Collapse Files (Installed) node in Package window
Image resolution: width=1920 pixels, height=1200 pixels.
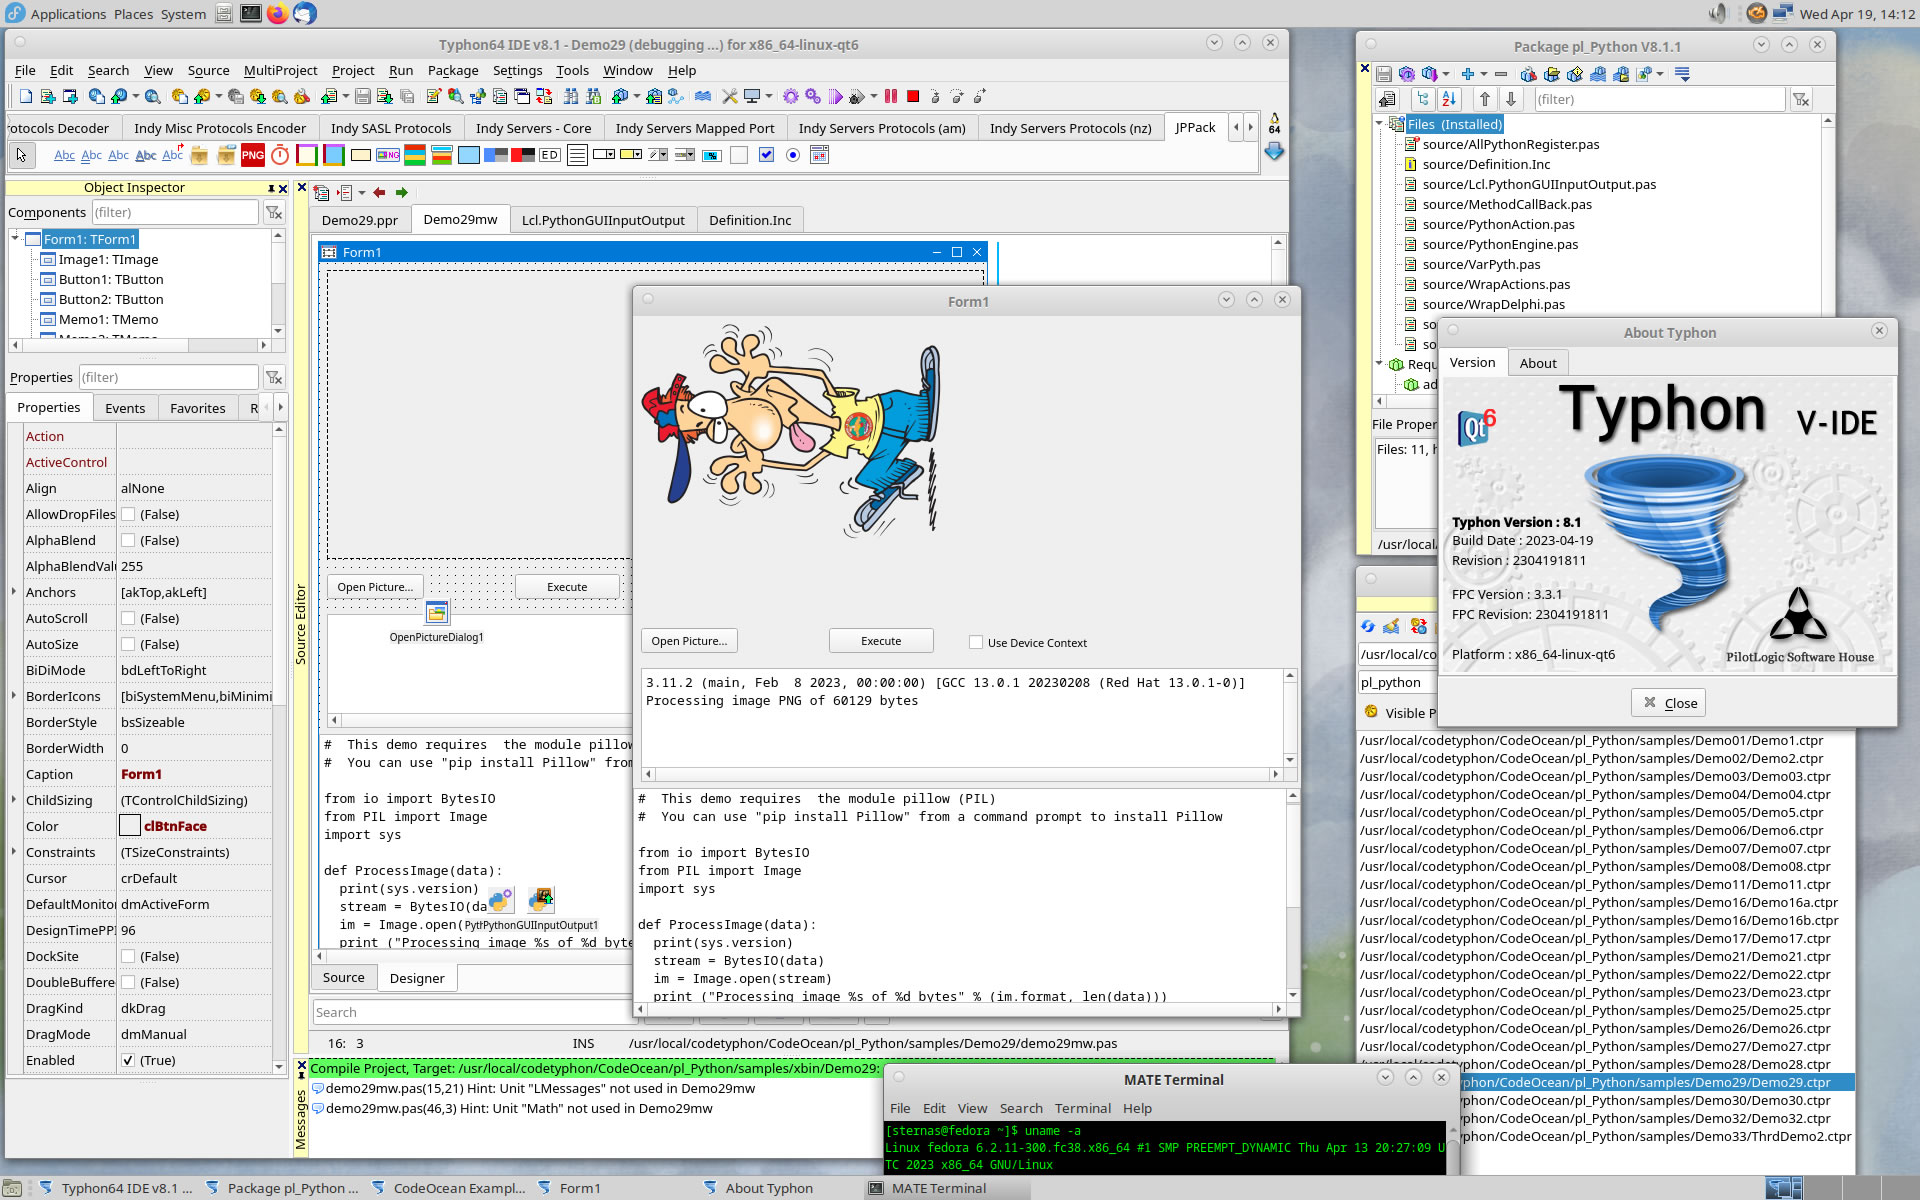click(x=1380, y=124)
